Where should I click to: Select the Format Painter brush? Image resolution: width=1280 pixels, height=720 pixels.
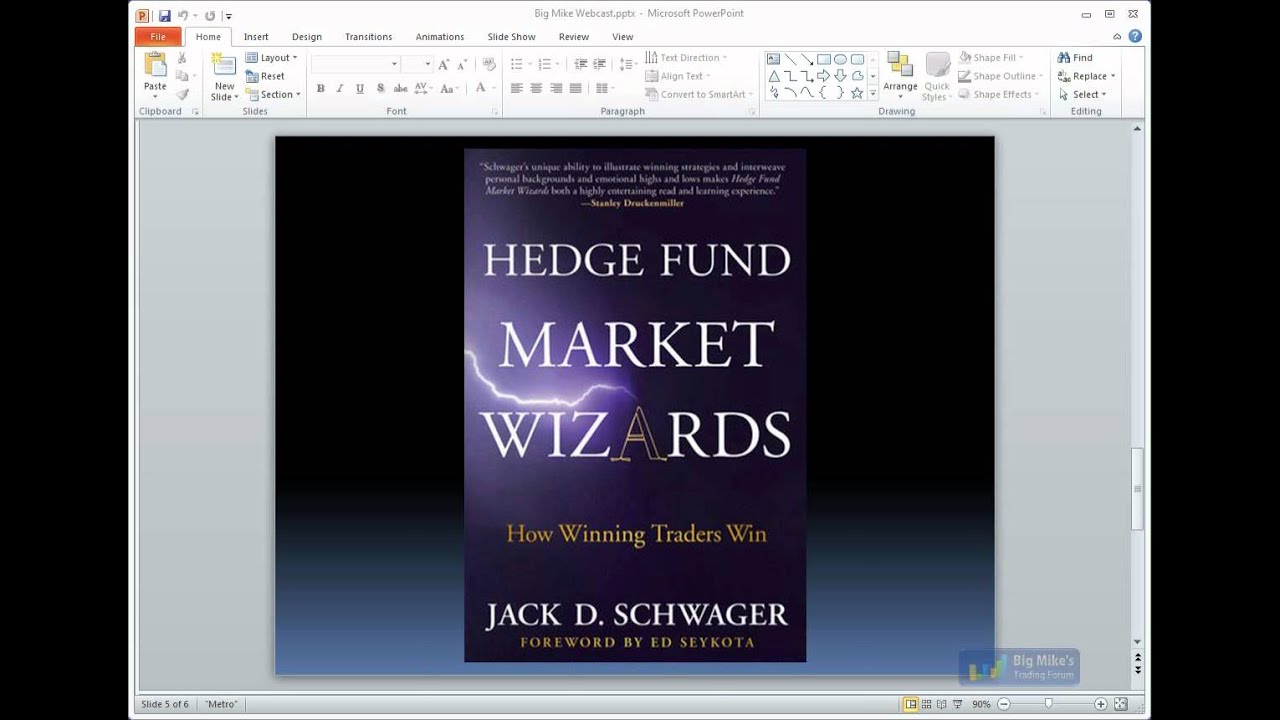tap(182, 94)
